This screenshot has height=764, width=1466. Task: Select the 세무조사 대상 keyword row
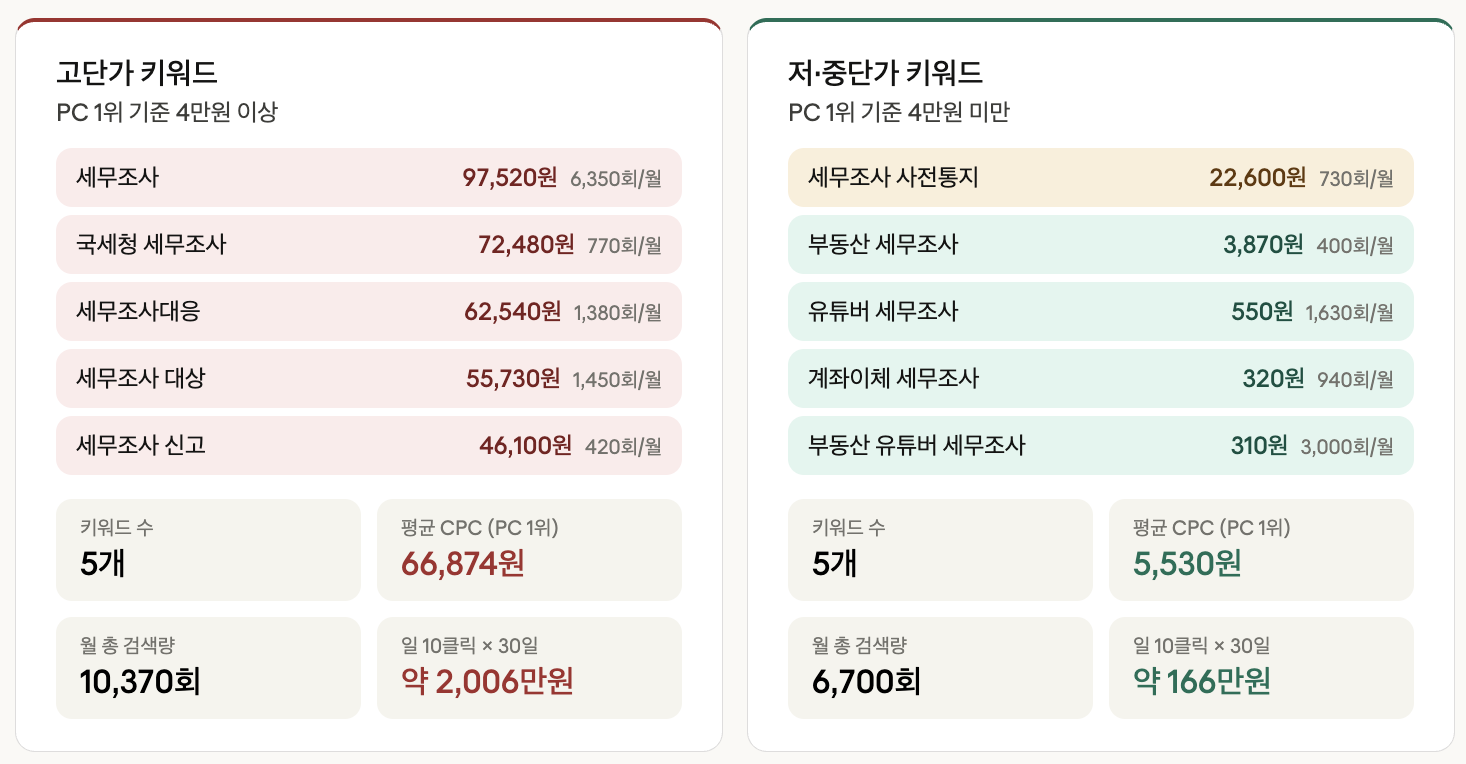pyautogui.click(x=368, y=379)
